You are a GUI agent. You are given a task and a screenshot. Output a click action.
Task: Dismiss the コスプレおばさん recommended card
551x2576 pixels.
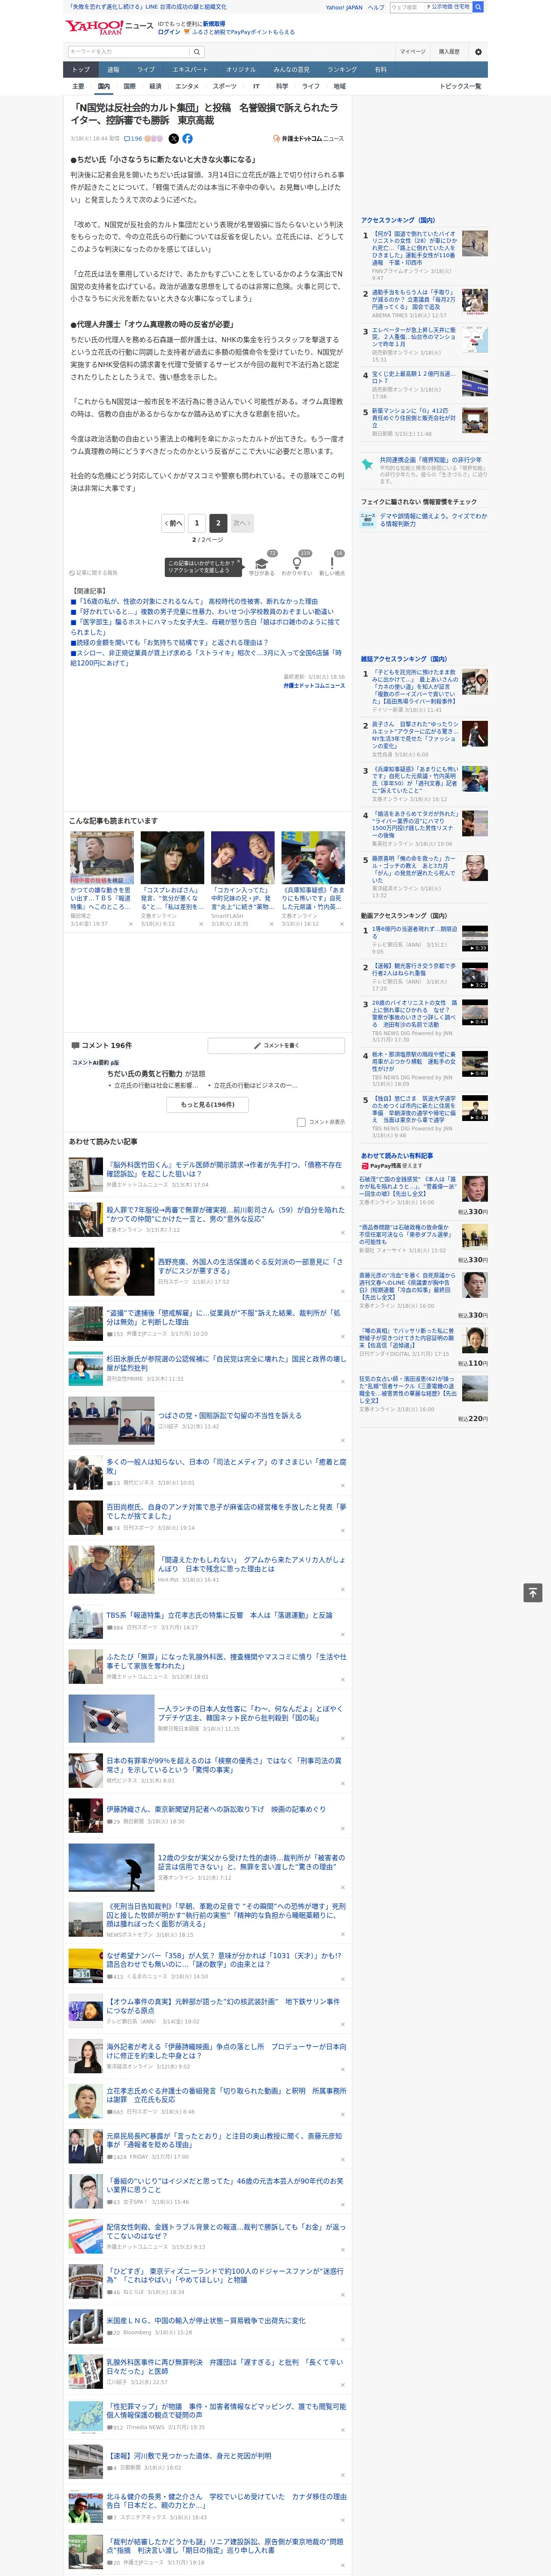pos(201,924)
